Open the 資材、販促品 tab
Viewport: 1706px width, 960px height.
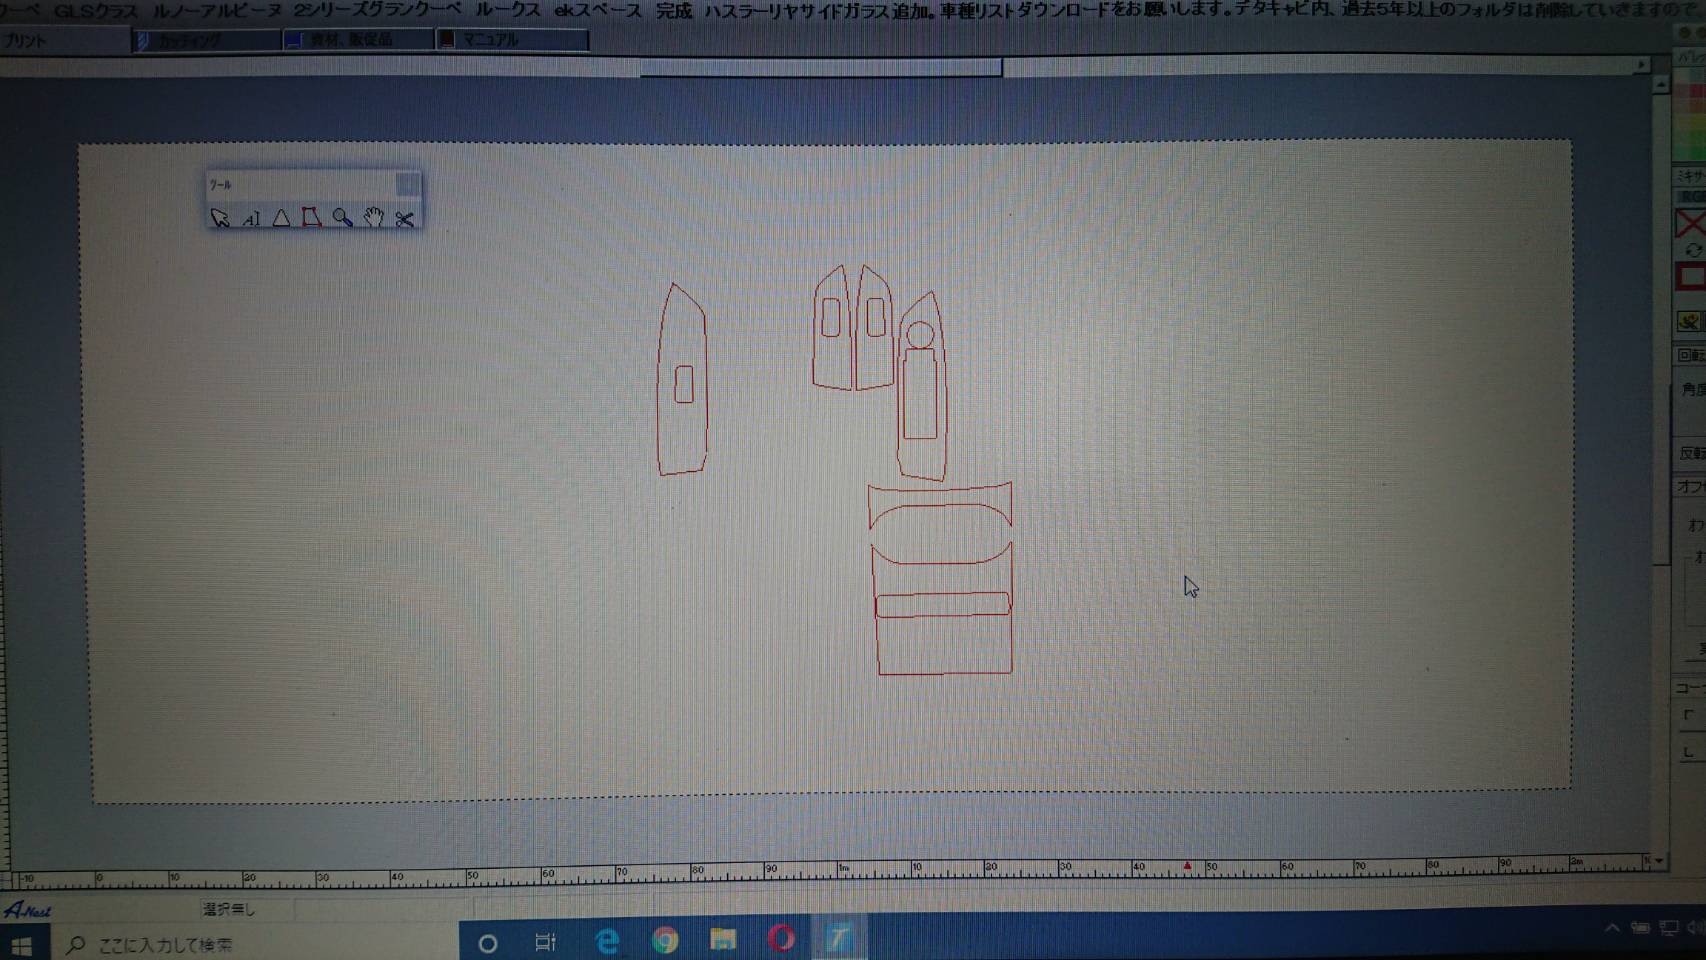click(x=358, y=40)
